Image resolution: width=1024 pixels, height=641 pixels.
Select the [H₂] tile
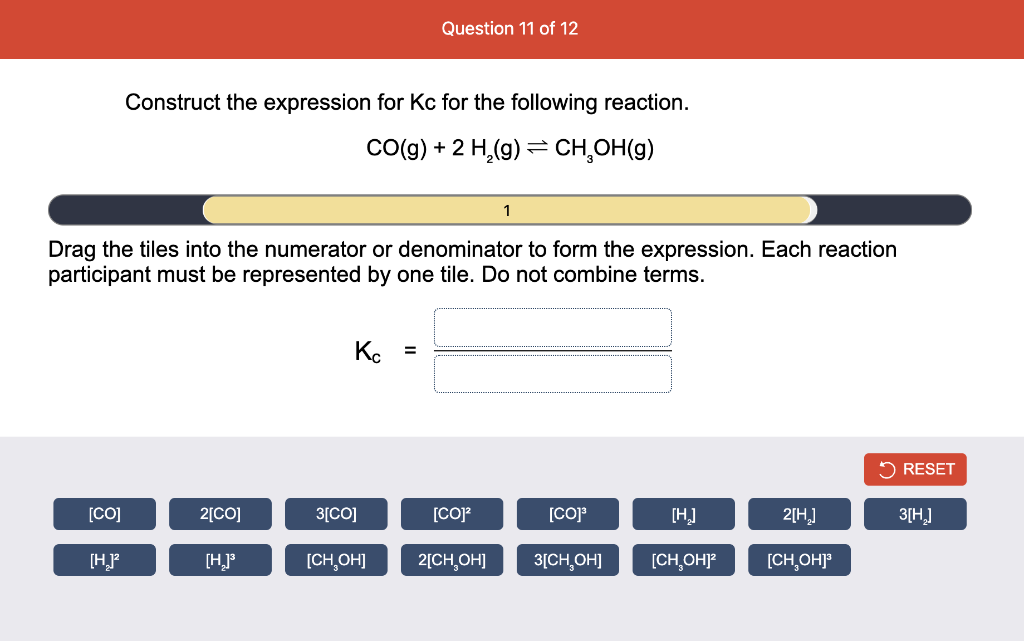[x=683, y=513]
